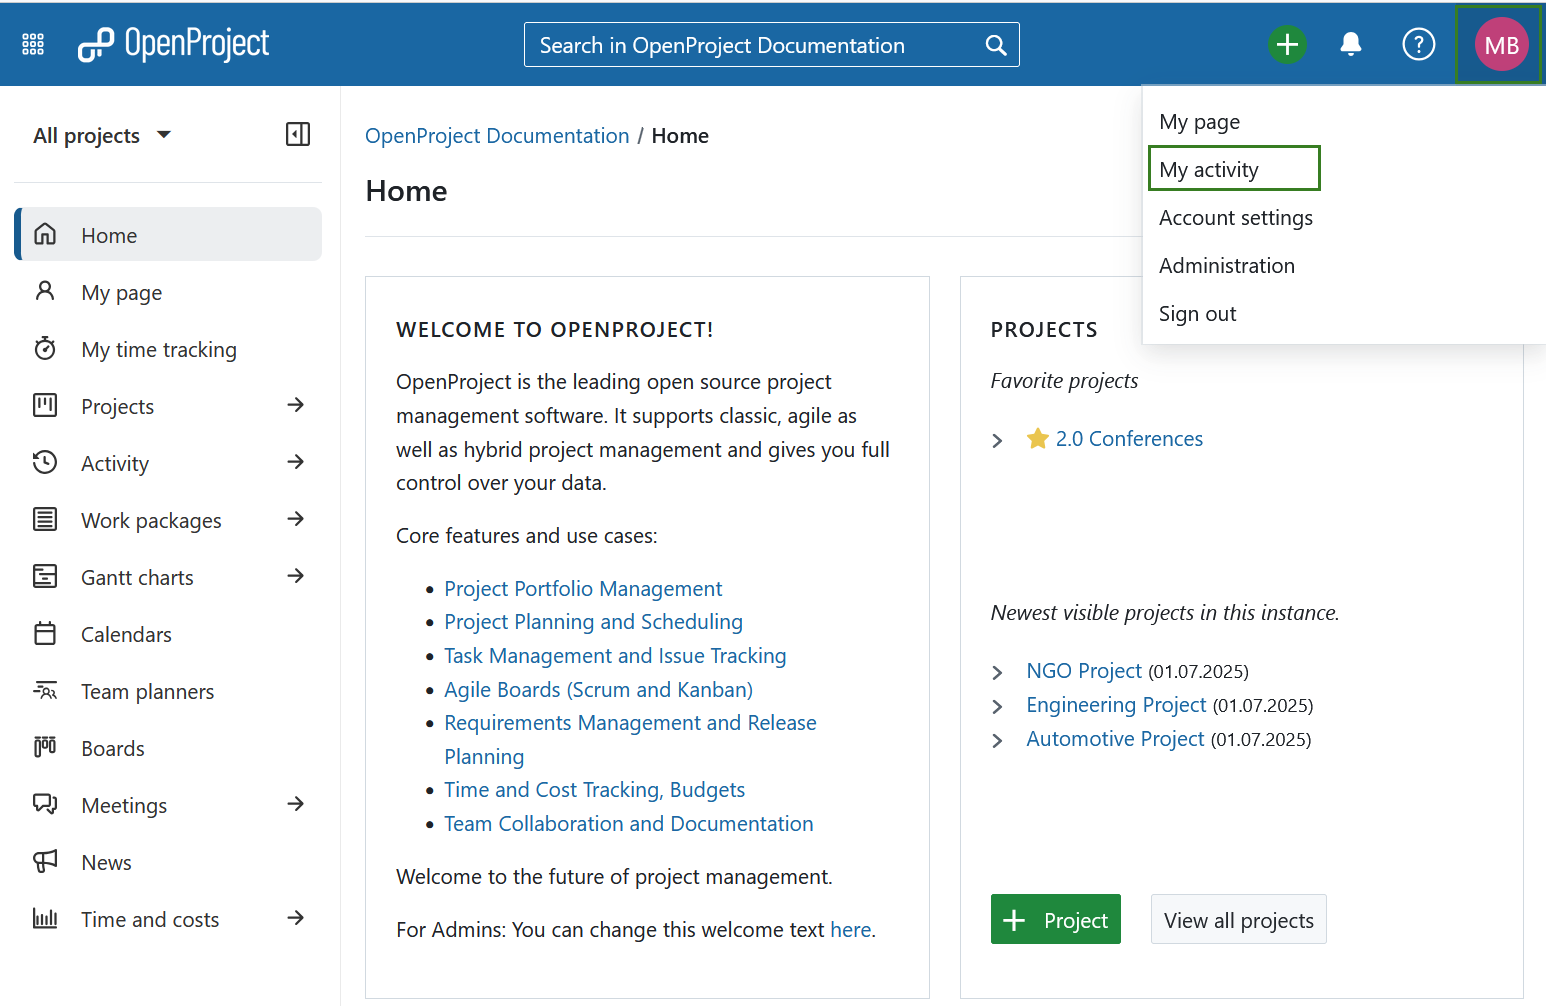
Task: Open the Engineering Project link
Action: pos(1116,705)
